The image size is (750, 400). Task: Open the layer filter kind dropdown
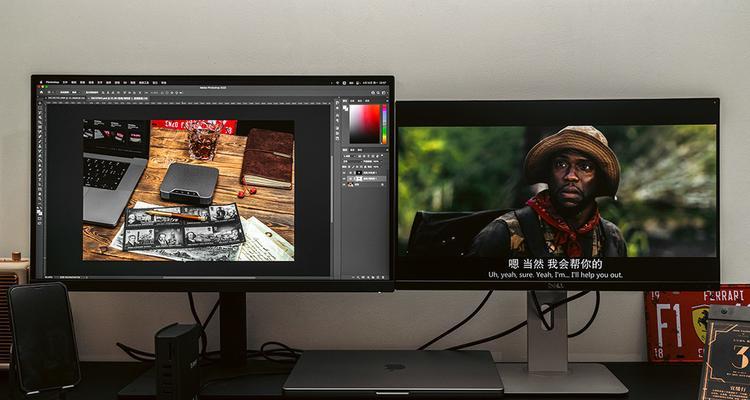point(349,156)
